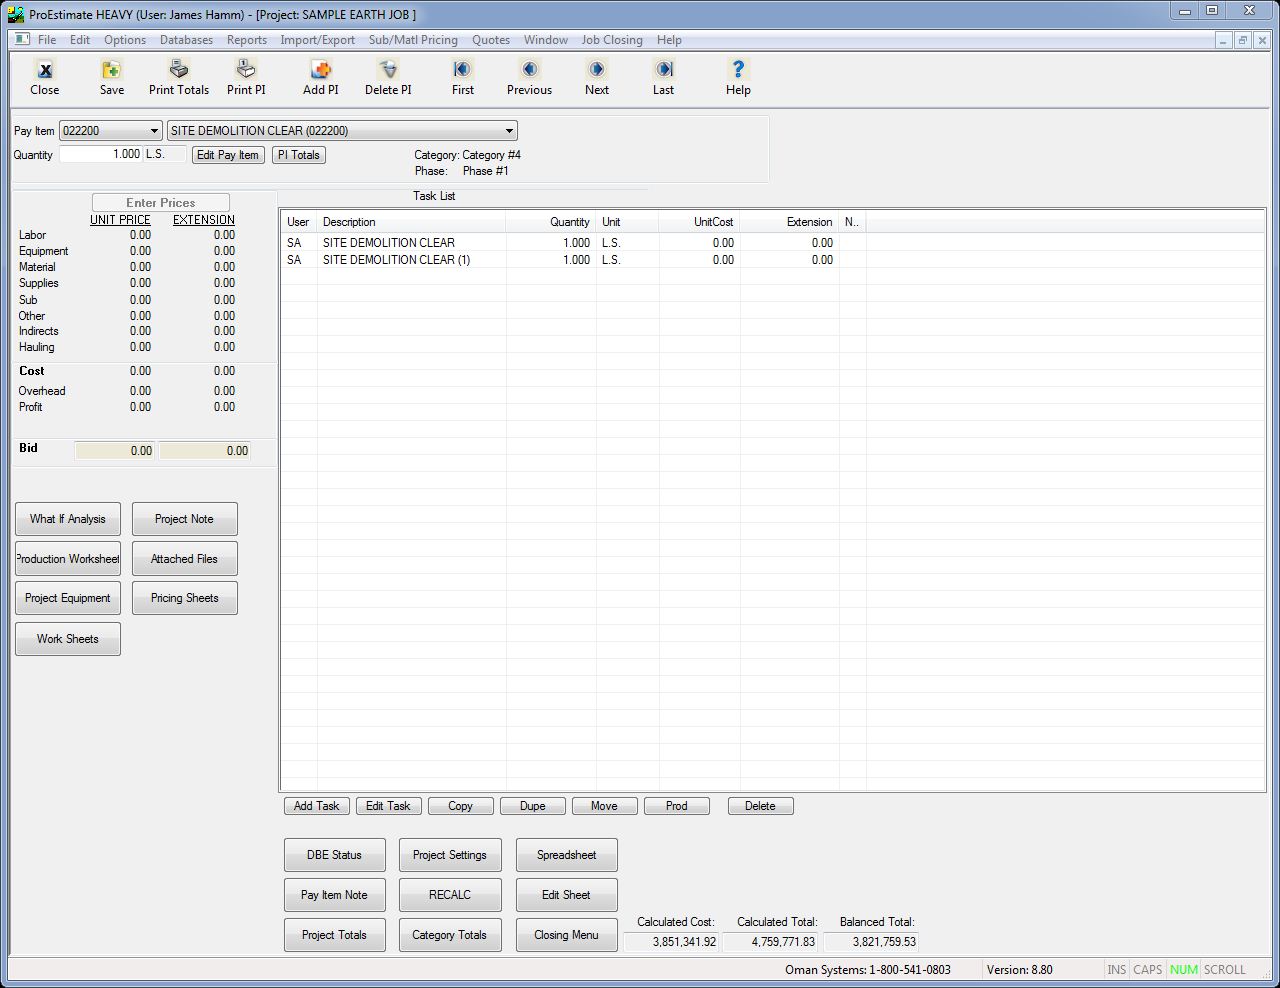This screenshot has height=988, width=1280.
Task: Click the Enter Prices button
Action: pyautogui.click(x=161, y=203)
